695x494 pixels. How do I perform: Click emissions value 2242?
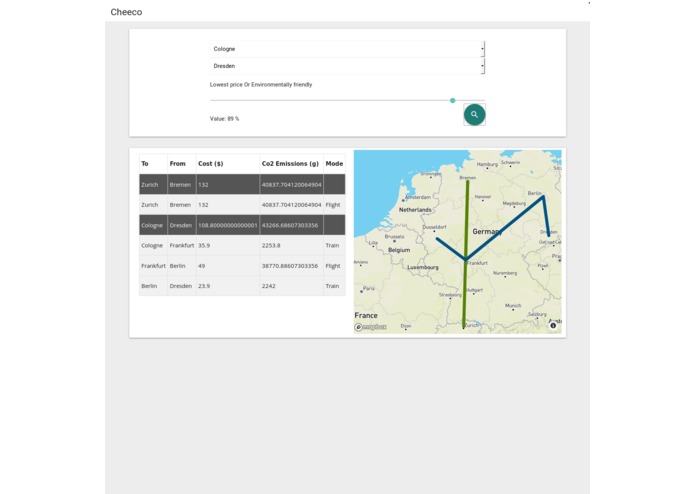click(269, 286)
